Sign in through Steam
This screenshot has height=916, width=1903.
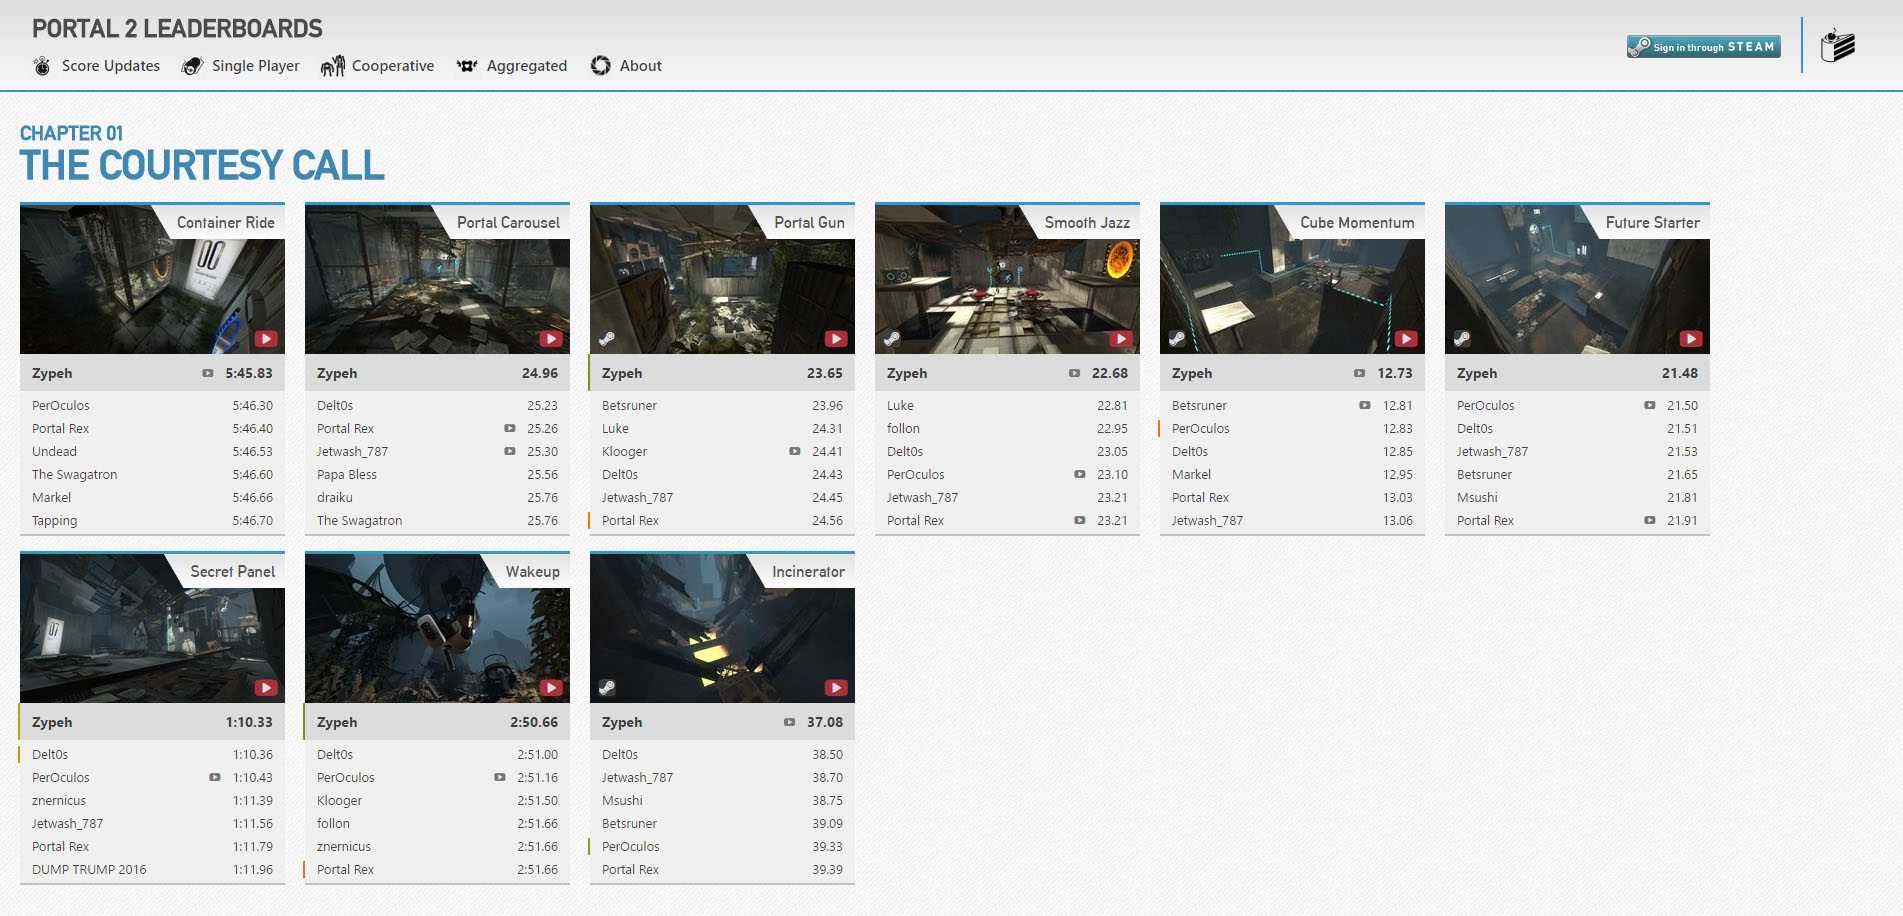tap(1703, 45)
